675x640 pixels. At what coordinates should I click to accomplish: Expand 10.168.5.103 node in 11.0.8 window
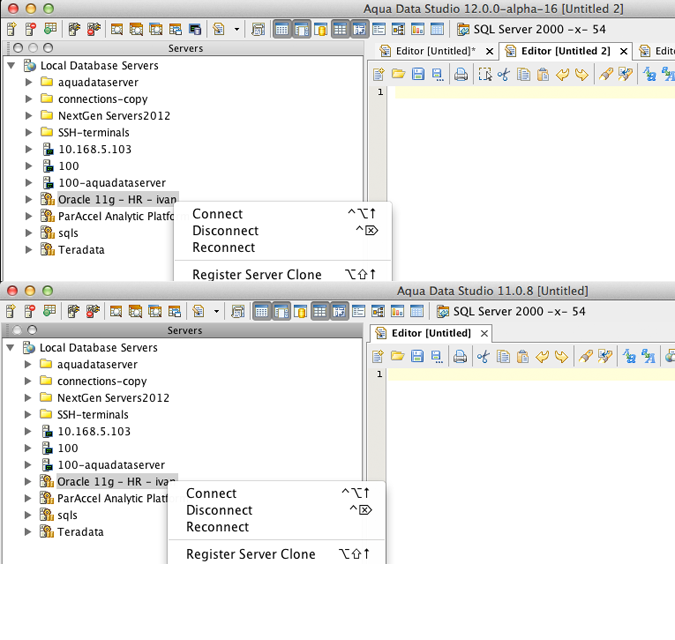coord(28,431)
